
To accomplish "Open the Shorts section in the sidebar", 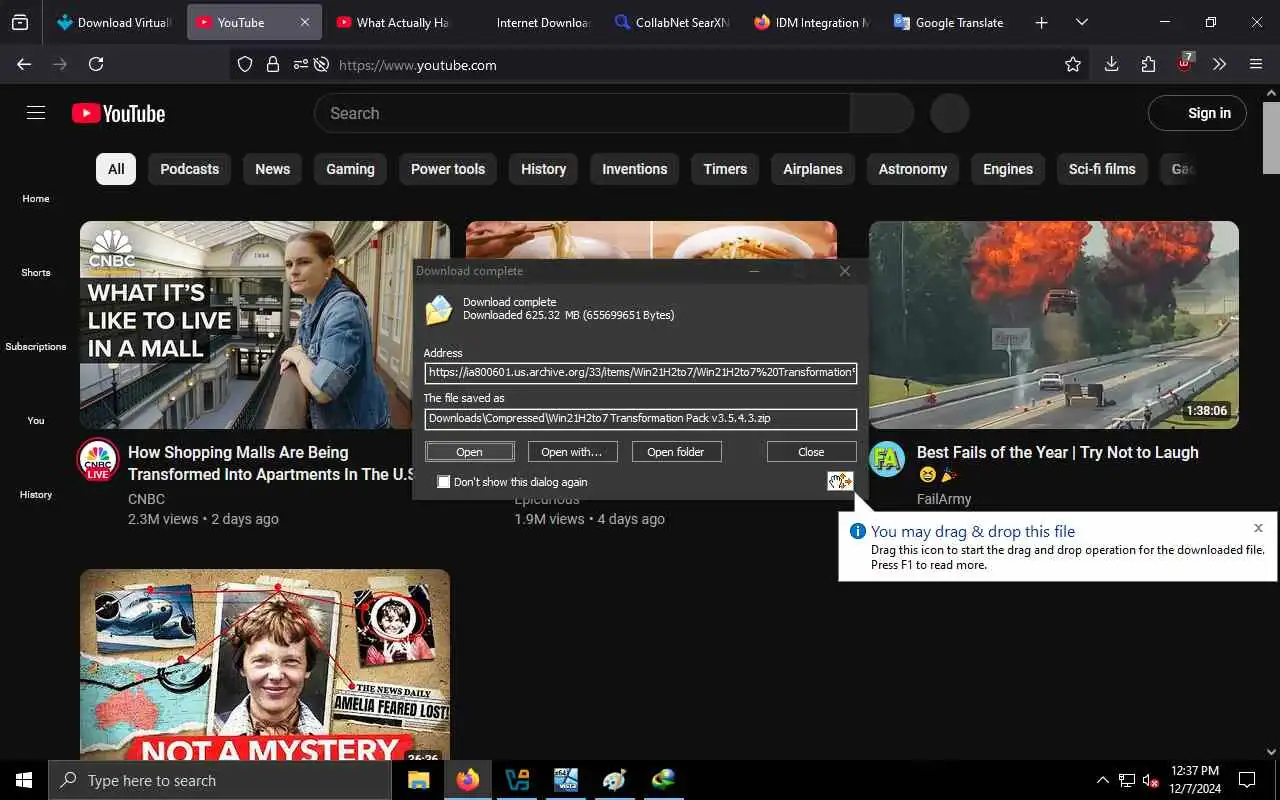I will point(36,272).
